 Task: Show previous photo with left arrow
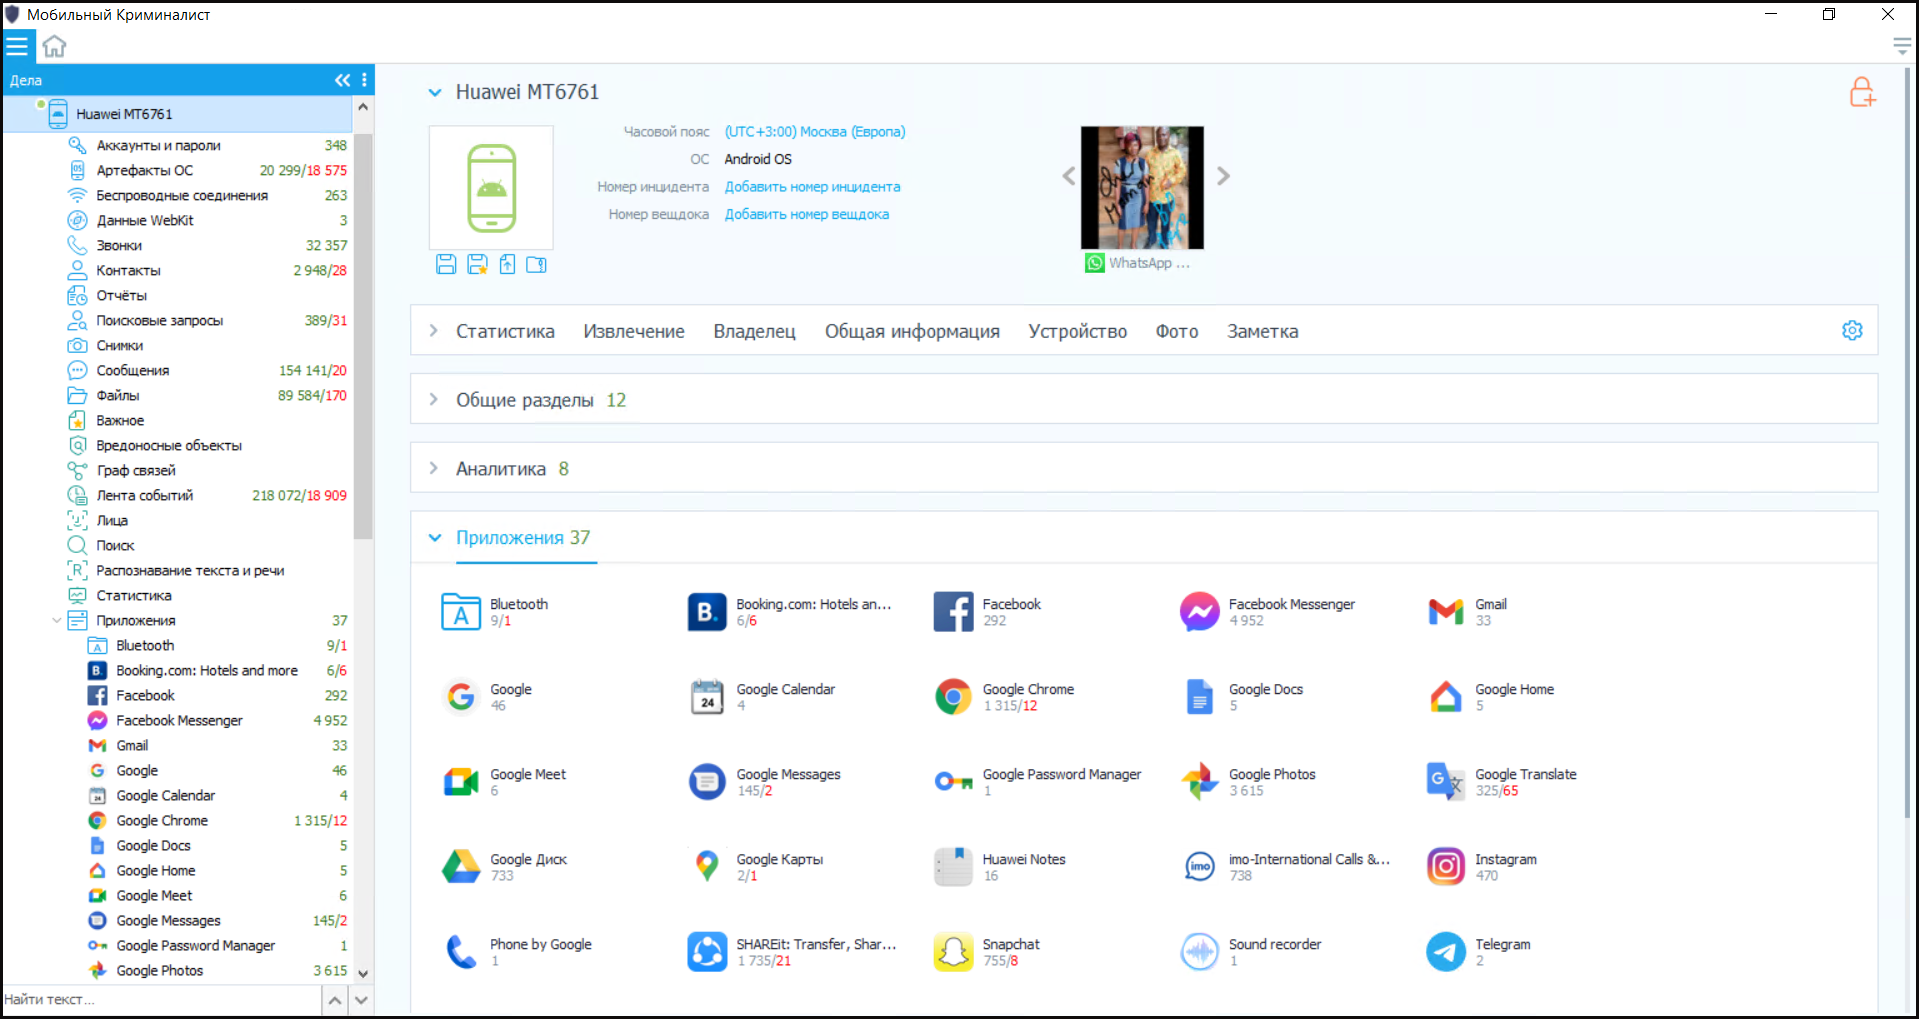coord(1068,176)
